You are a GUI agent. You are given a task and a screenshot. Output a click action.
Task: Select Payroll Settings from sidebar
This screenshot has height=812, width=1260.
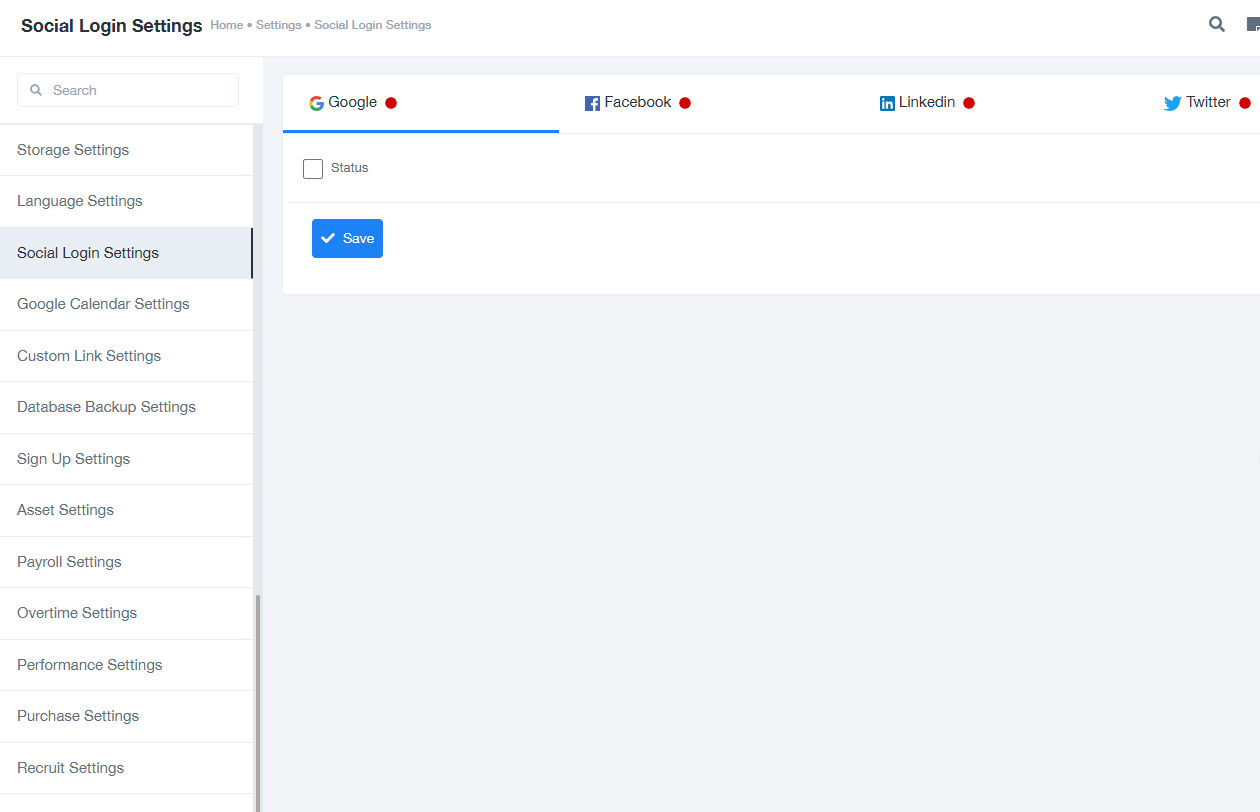[x=69, y=562]
